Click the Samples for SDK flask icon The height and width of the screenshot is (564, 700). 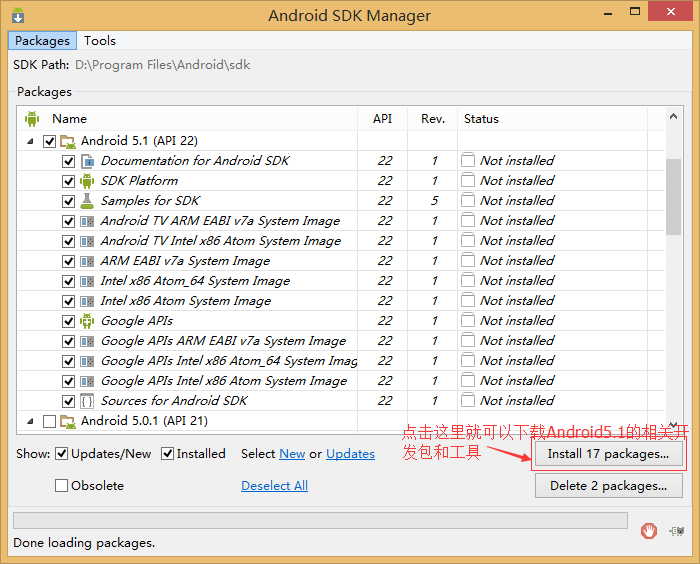(x=87, y=201)
